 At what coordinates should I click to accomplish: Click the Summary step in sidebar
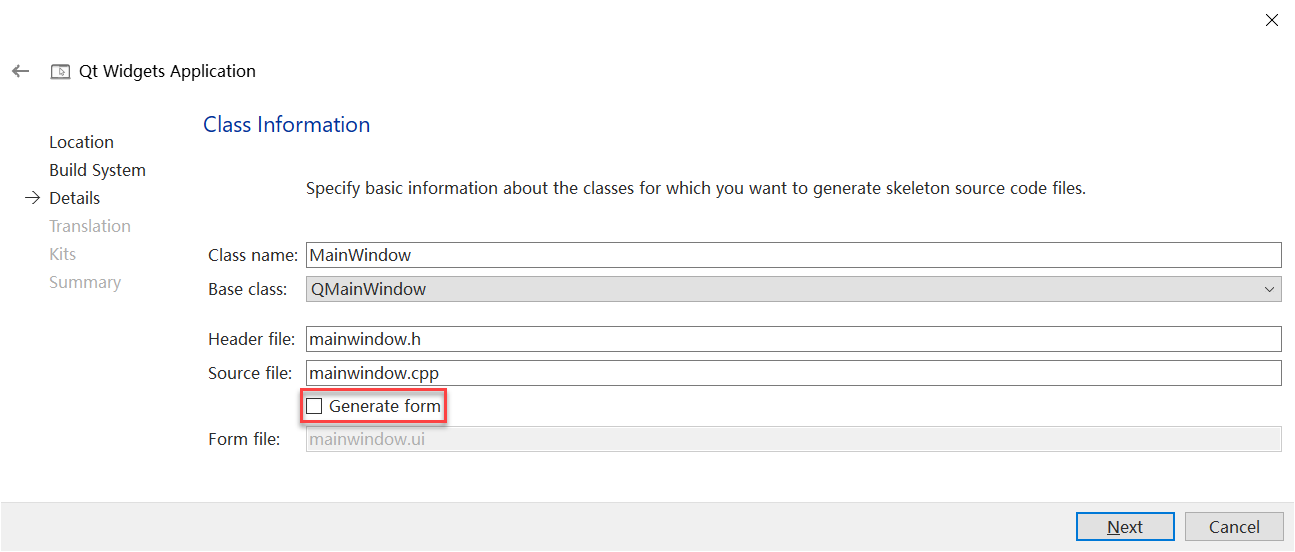[85, 282]
